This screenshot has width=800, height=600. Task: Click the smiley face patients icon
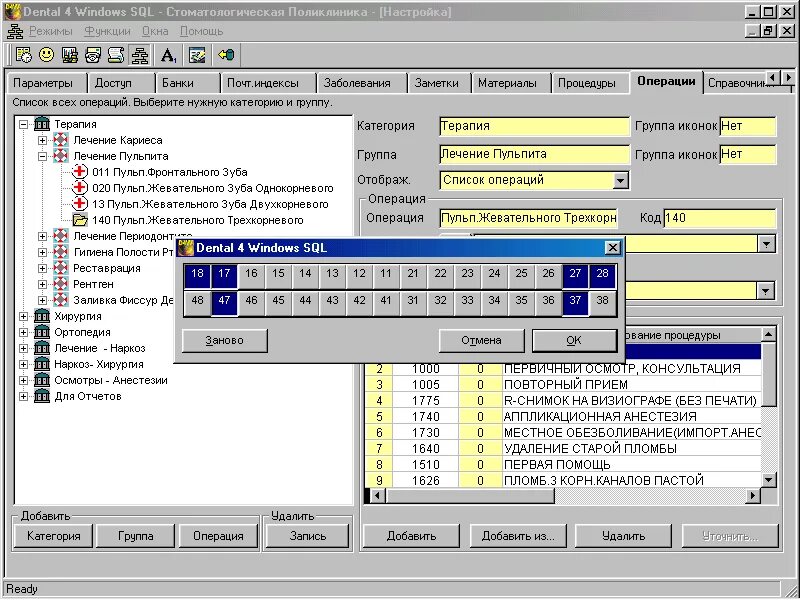click(46, 55)
